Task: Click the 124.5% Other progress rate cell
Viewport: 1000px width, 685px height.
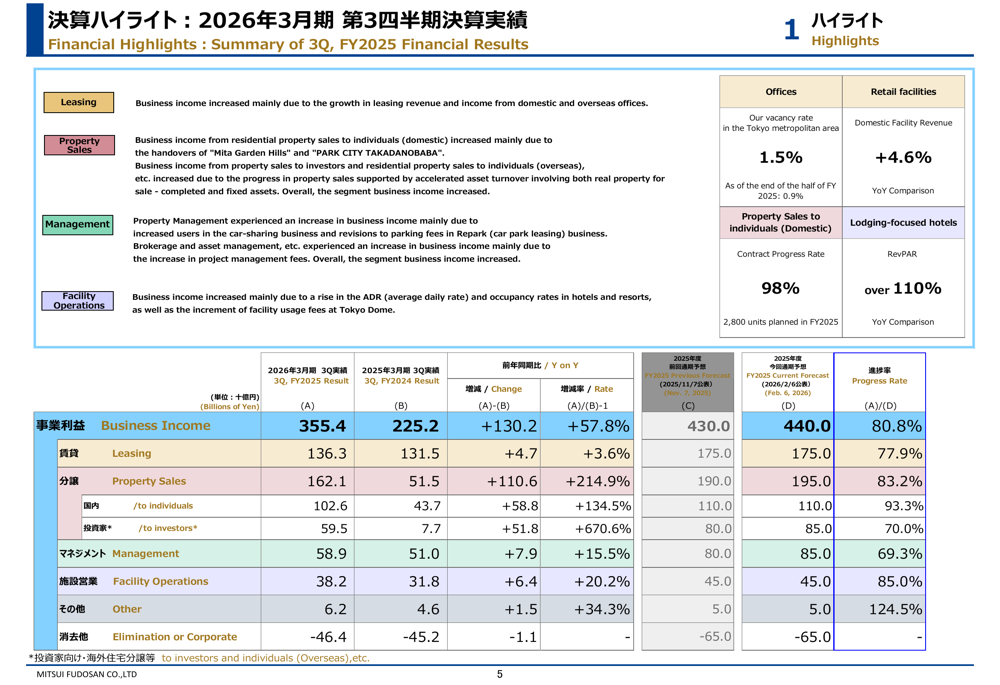Action: click(879, 609)
